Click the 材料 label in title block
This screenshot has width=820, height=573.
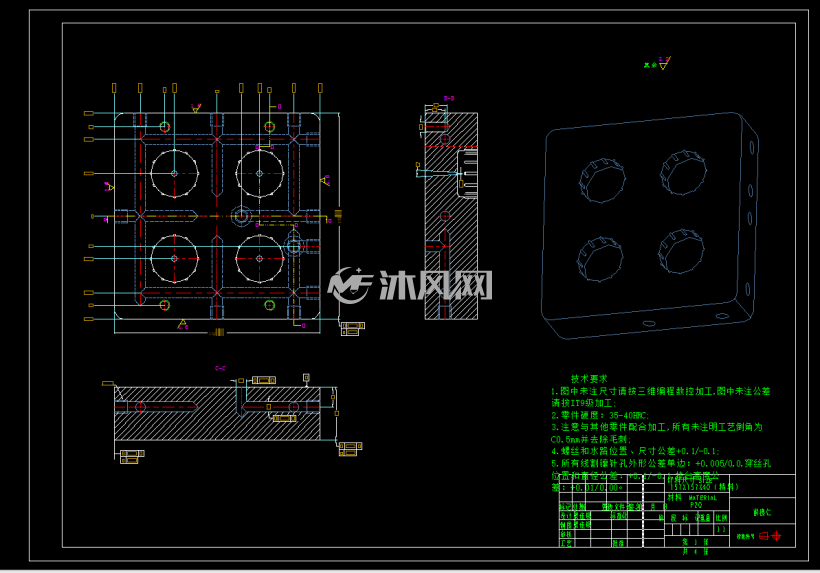click(675, 498)
